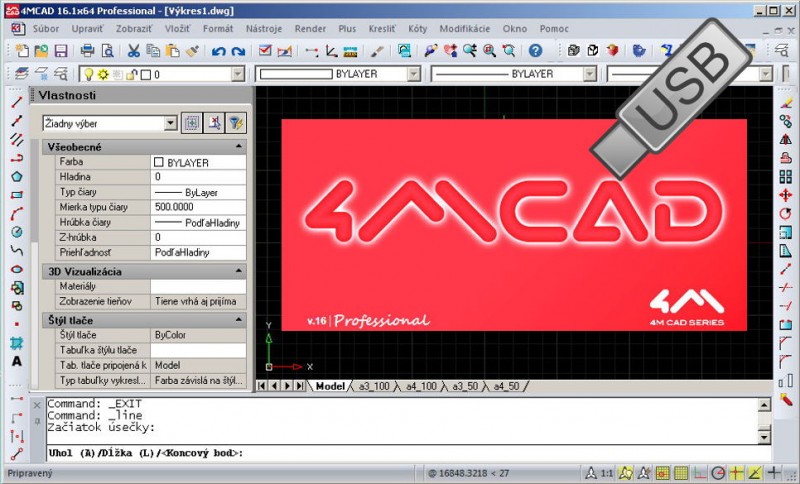Image resolution: width=800 pixels, height=484 pixels.
Task: Select the Circle draw tool
Action: click(x=17, y=232)
